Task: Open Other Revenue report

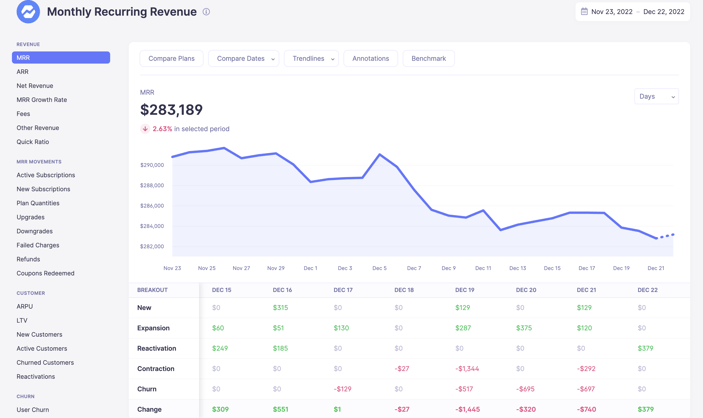Action: [38, 128]
